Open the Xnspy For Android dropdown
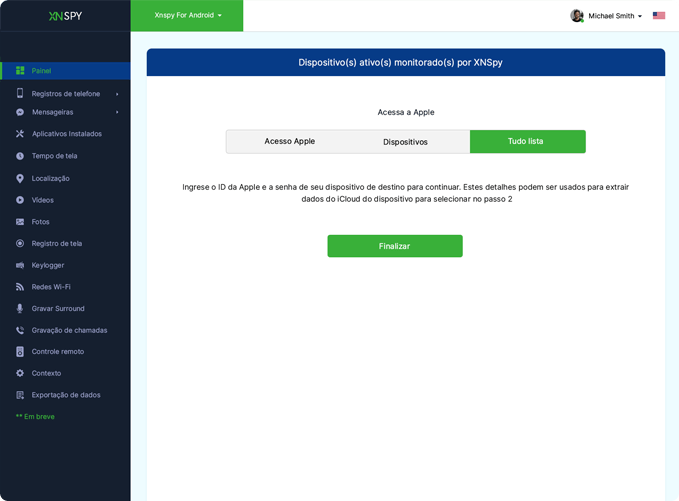 [188, 16]
